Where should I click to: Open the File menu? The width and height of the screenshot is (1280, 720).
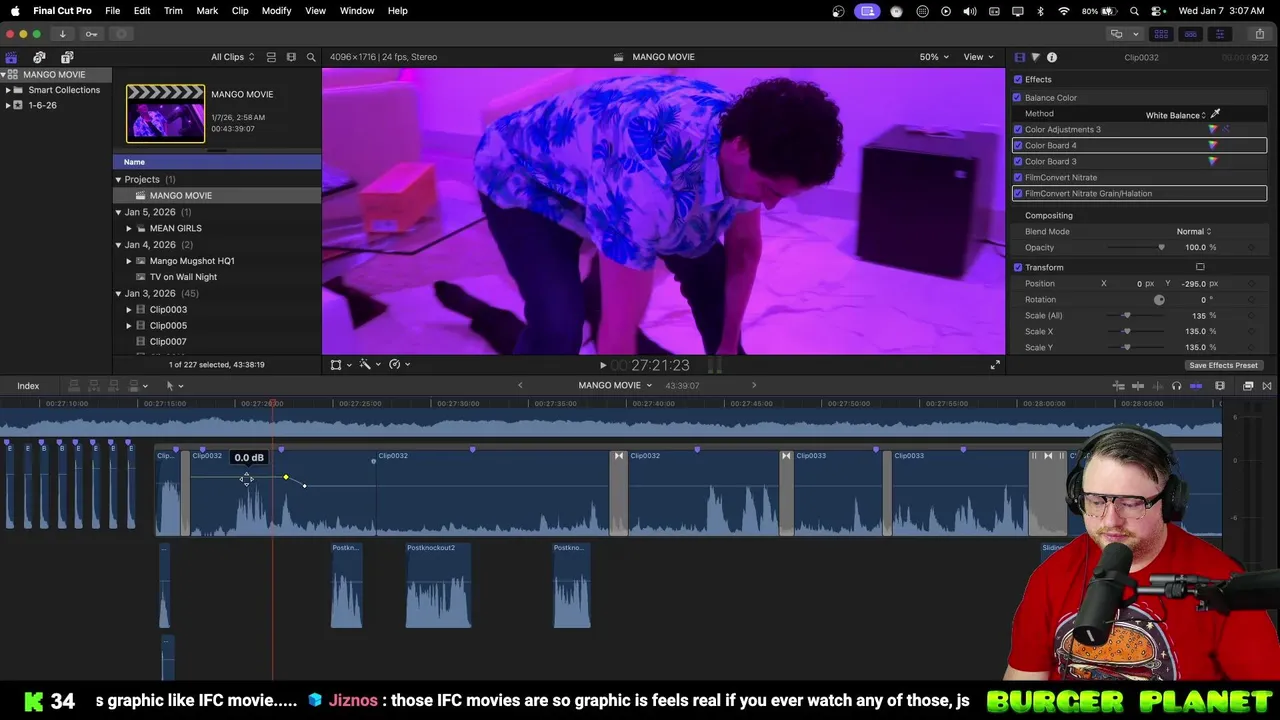tap(113, 11)
